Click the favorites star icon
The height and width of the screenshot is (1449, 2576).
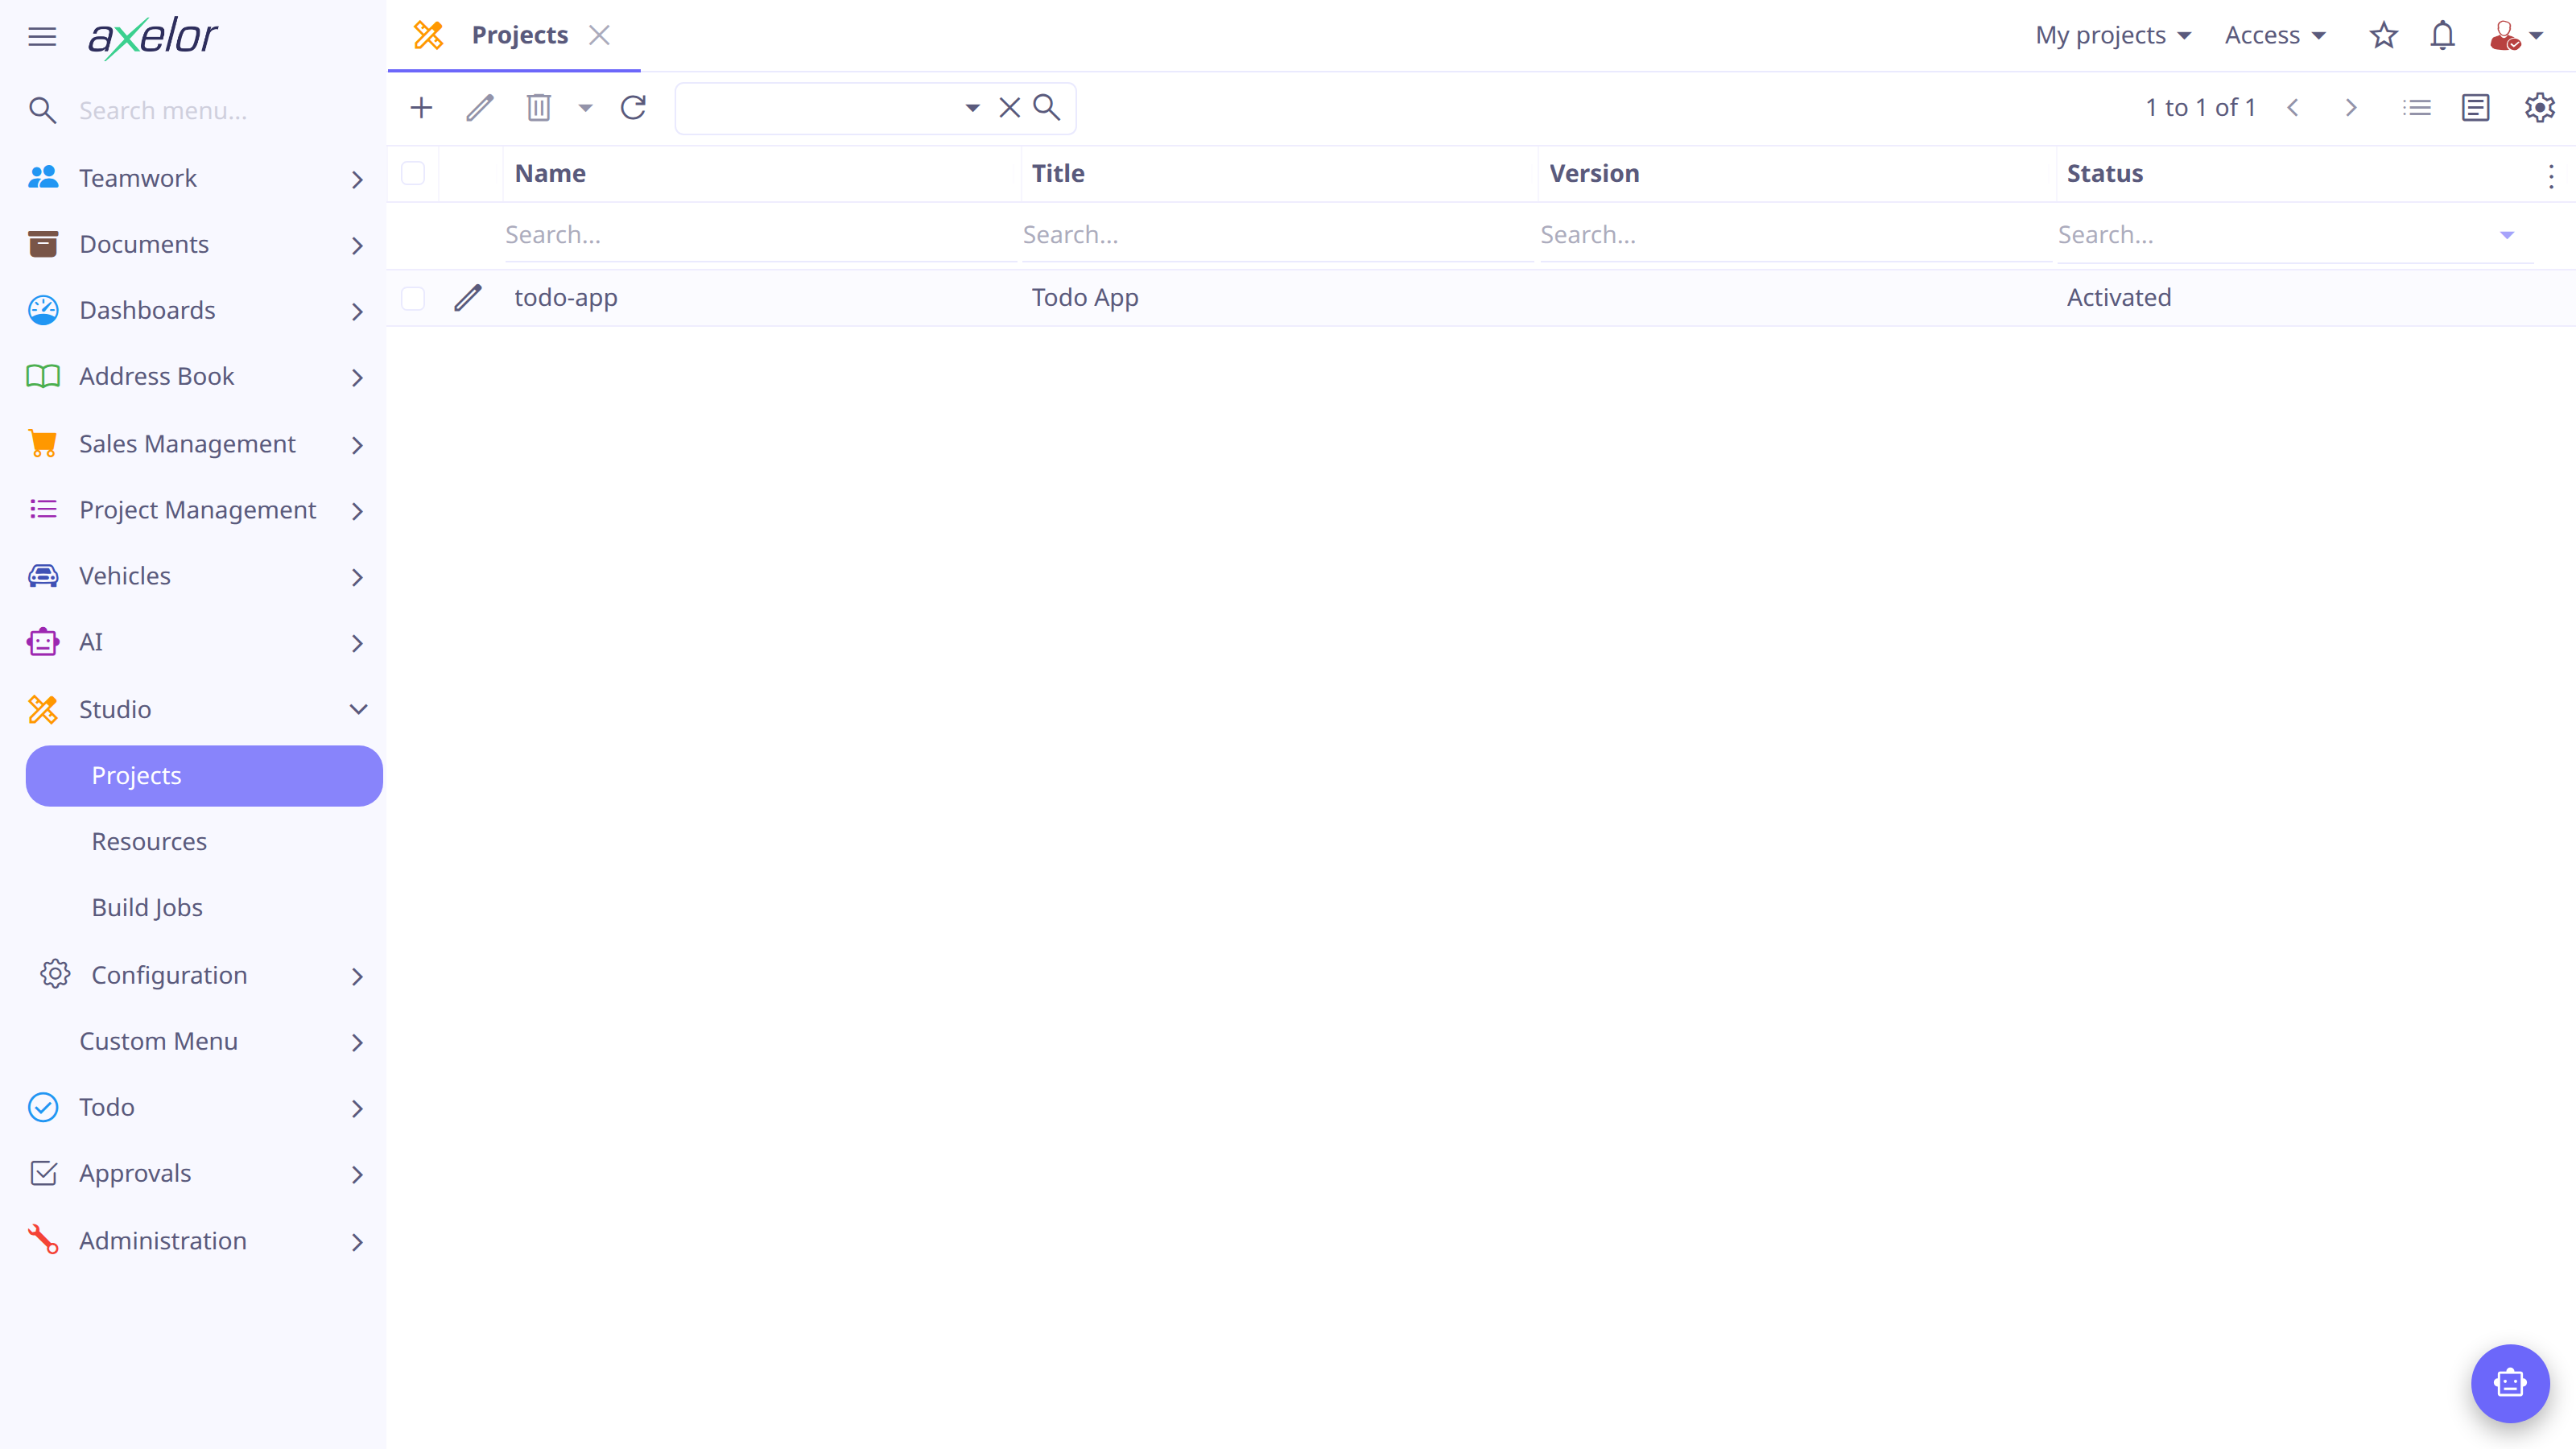tap(2384, 36)
